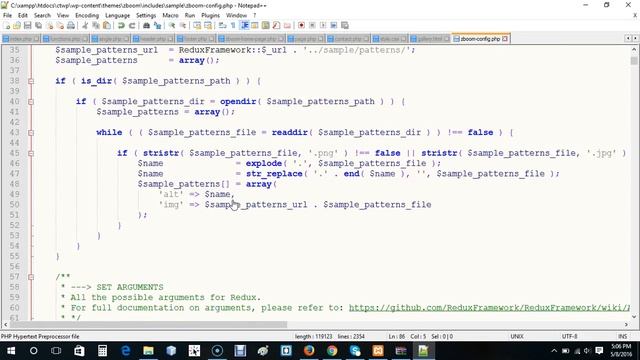The height and width of the screenshot is (360, 640).
Task: Toggle the Word Wrap toolbar icon
Action: [222, 26]
